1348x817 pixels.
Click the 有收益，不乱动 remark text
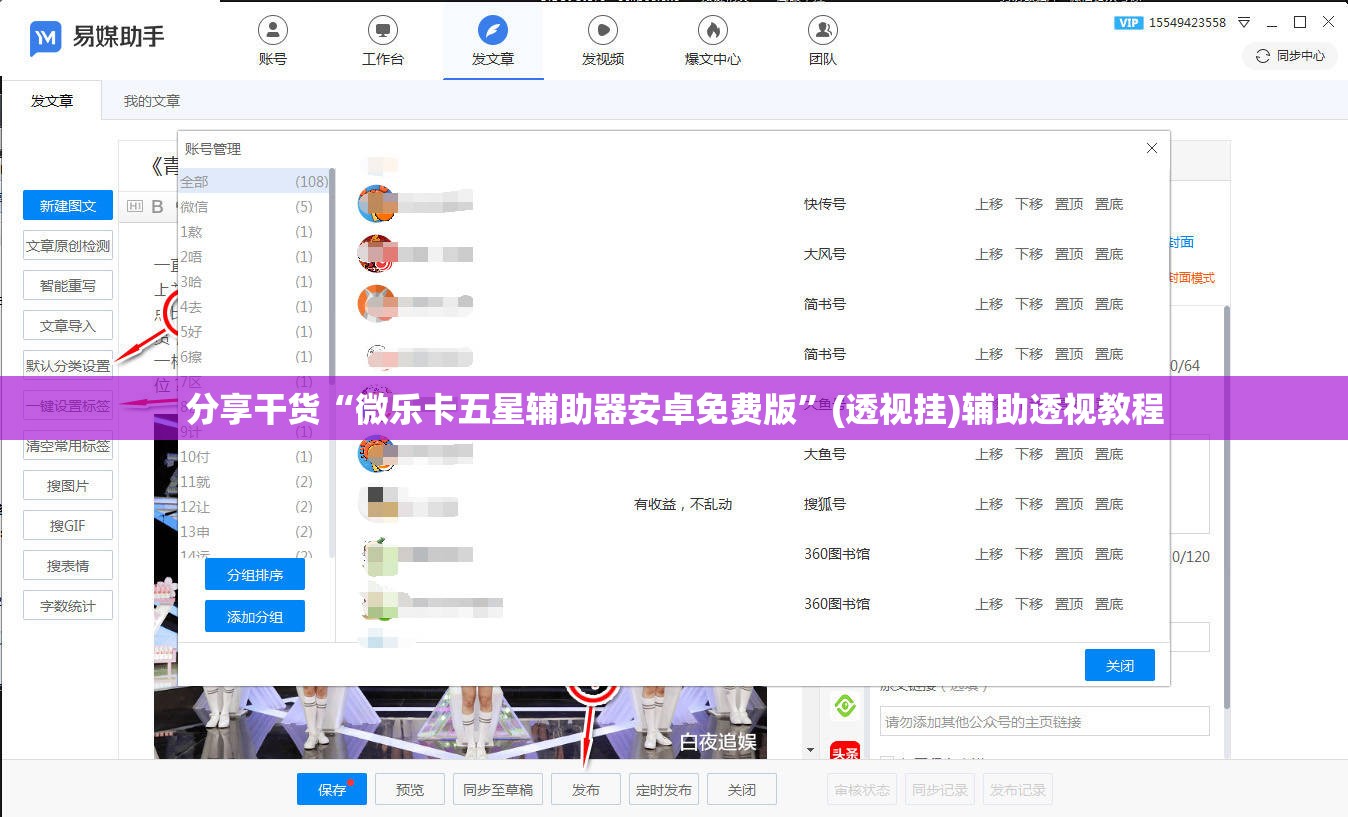(683, 504)
